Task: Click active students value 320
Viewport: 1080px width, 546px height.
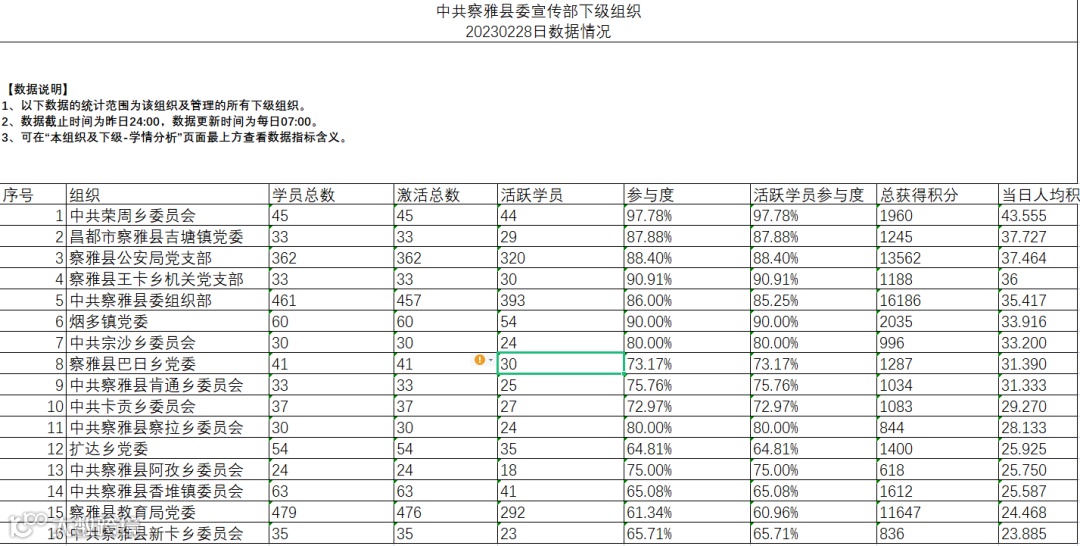Action: 561,258
